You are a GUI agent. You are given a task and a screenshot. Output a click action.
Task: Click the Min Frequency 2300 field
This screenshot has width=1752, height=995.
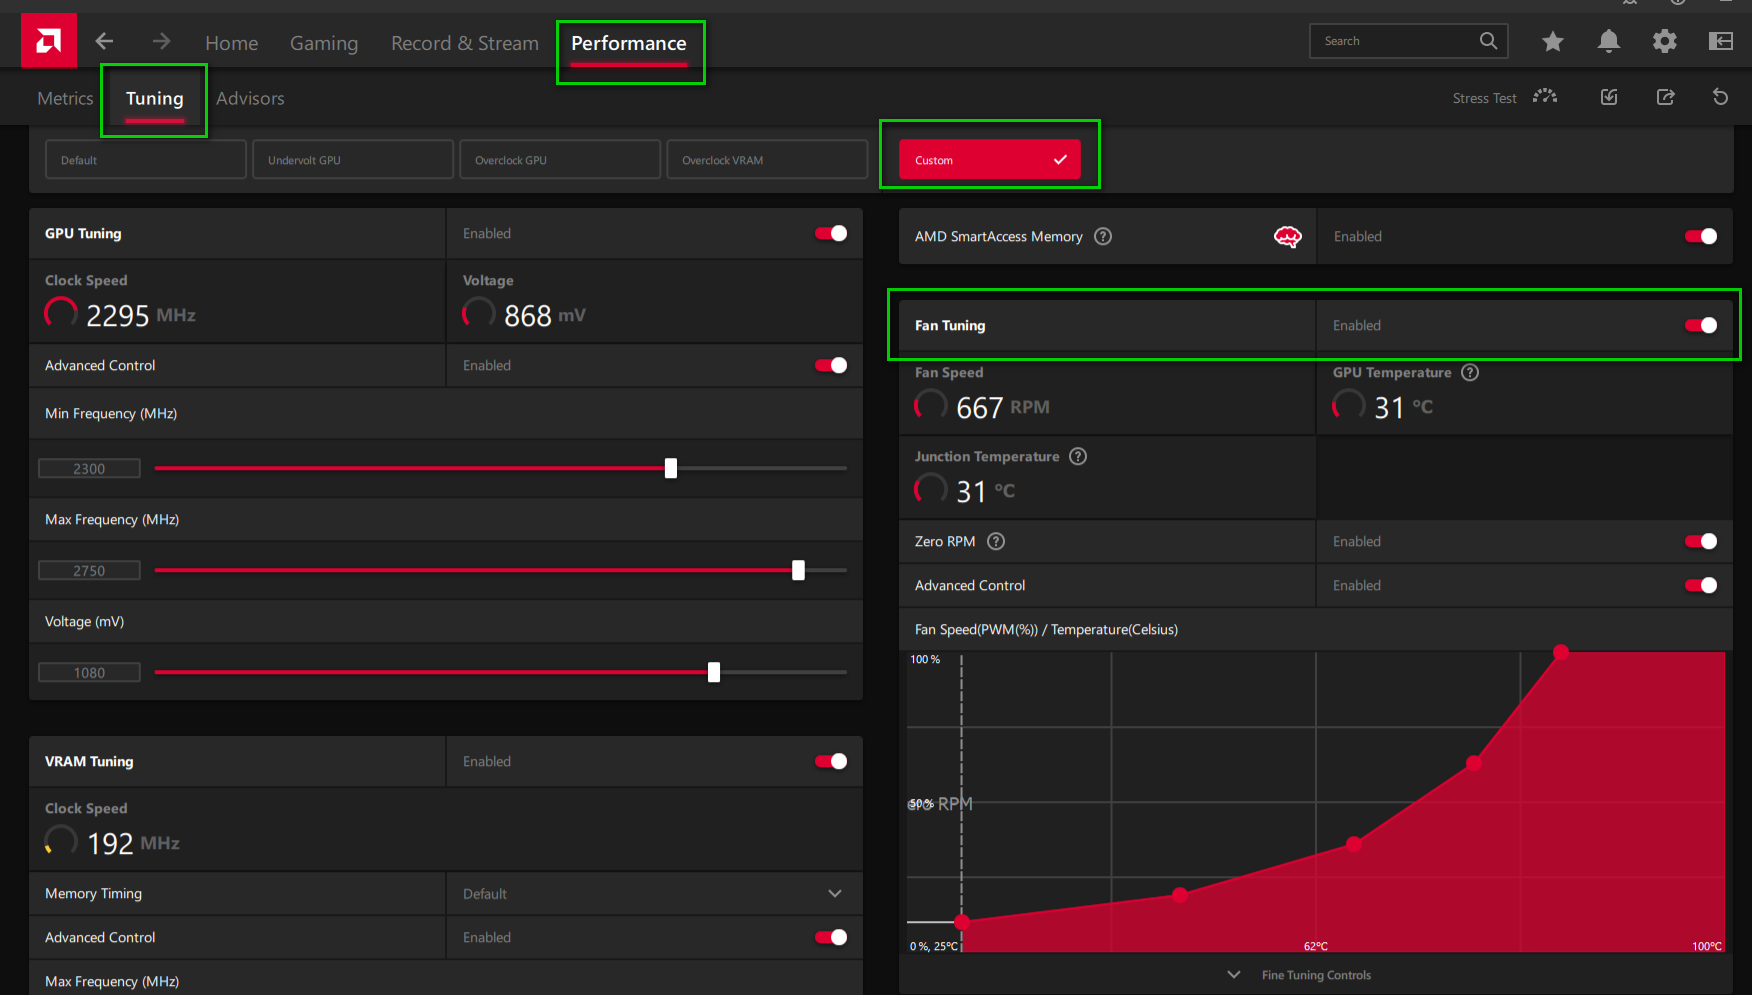(89, 469)
